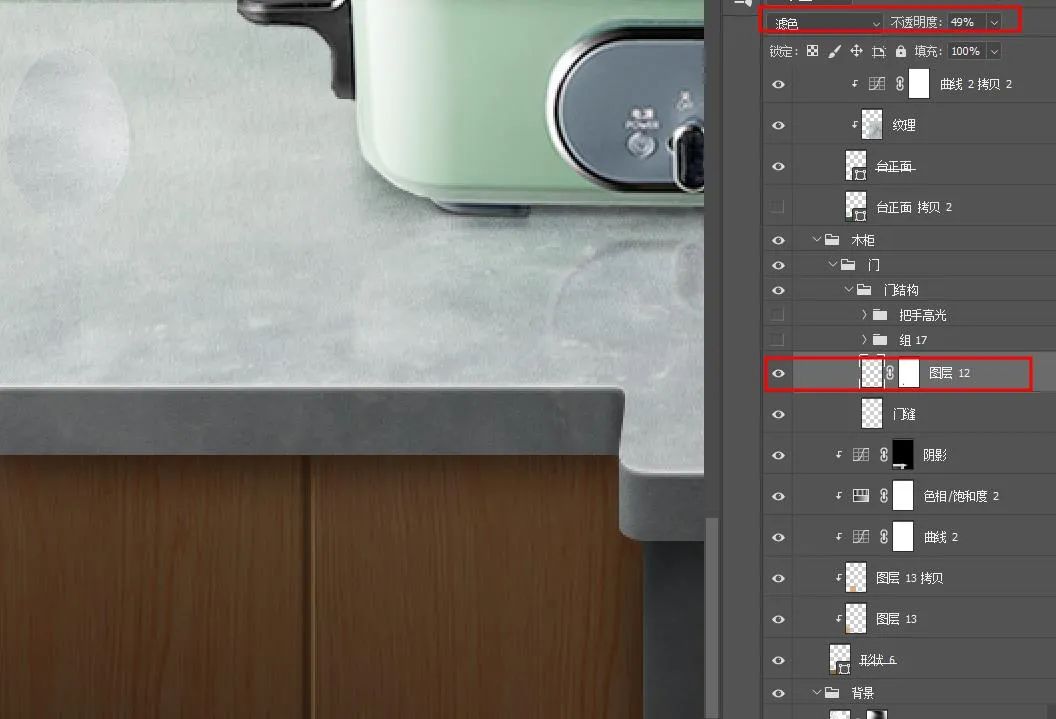Image resolution: width=1056 pixels, height=719 pixels.
Task: Click the black mask thumbnail of 阴影
Action: click(903, 455)
